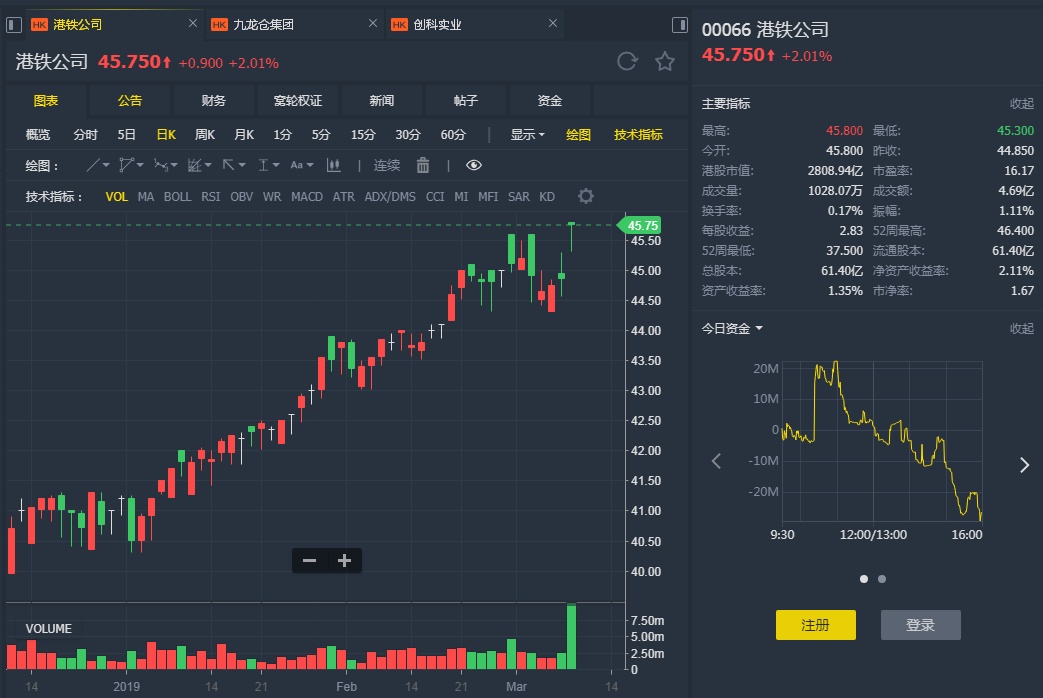This screenshot has width=1043, height=698.
Task: Select the first carousel page dot
Action: [x=863, y=579]
